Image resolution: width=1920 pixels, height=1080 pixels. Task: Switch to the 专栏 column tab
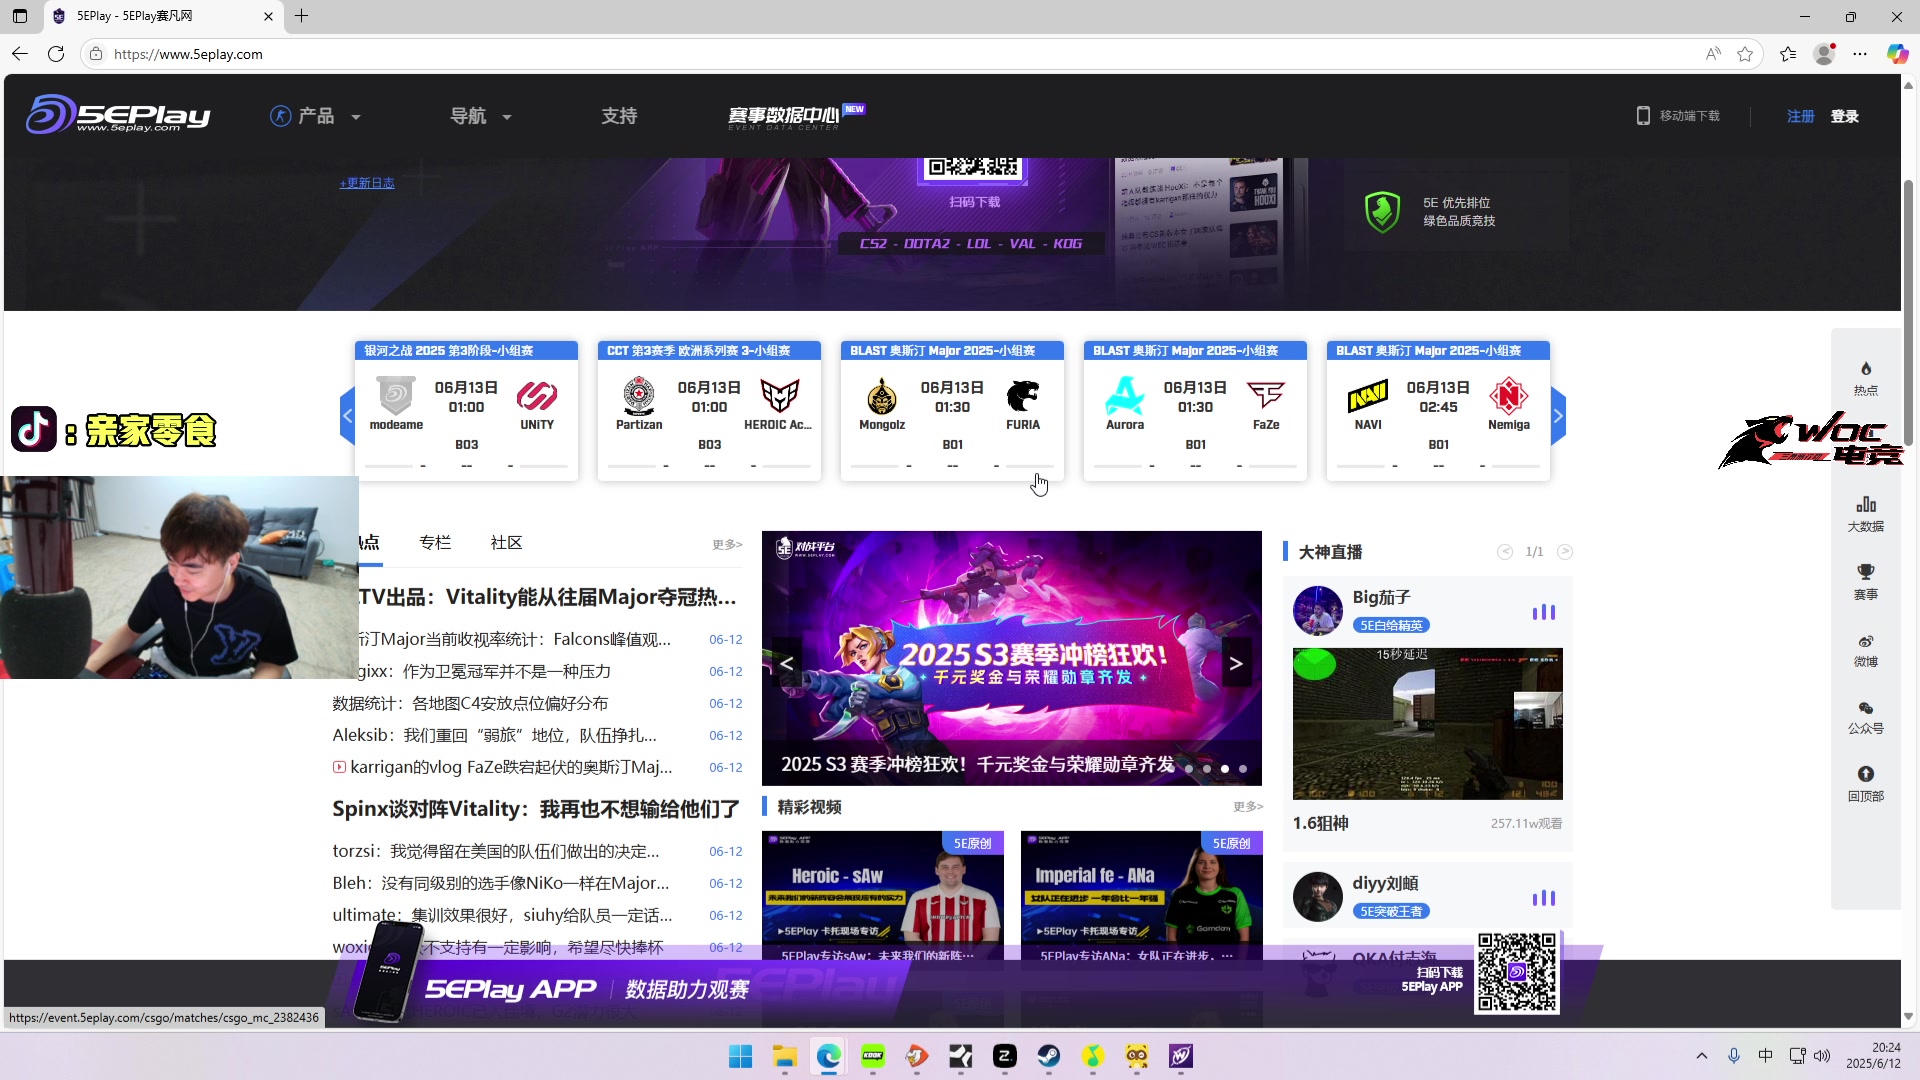click(435, 542)
